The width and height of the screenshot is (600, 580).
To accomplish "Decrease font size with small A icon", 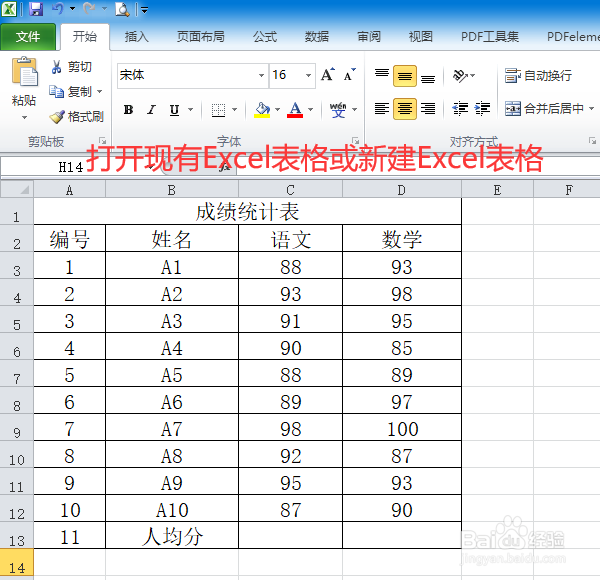I will click(x=349, y=75).
